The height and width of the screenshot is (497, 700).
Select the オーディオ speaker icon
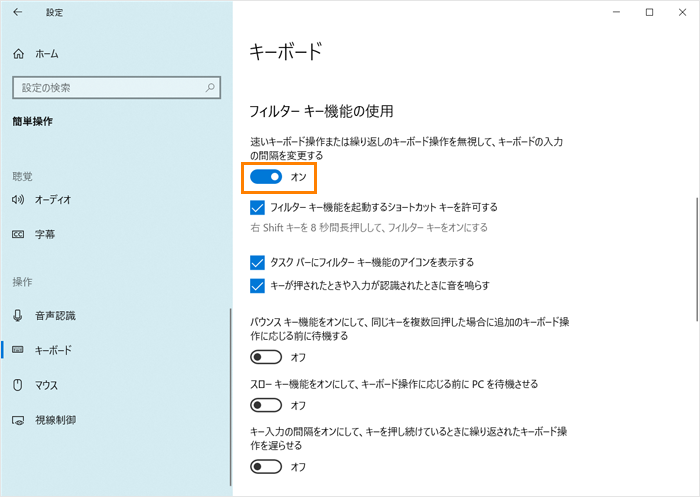pos(18,200)
